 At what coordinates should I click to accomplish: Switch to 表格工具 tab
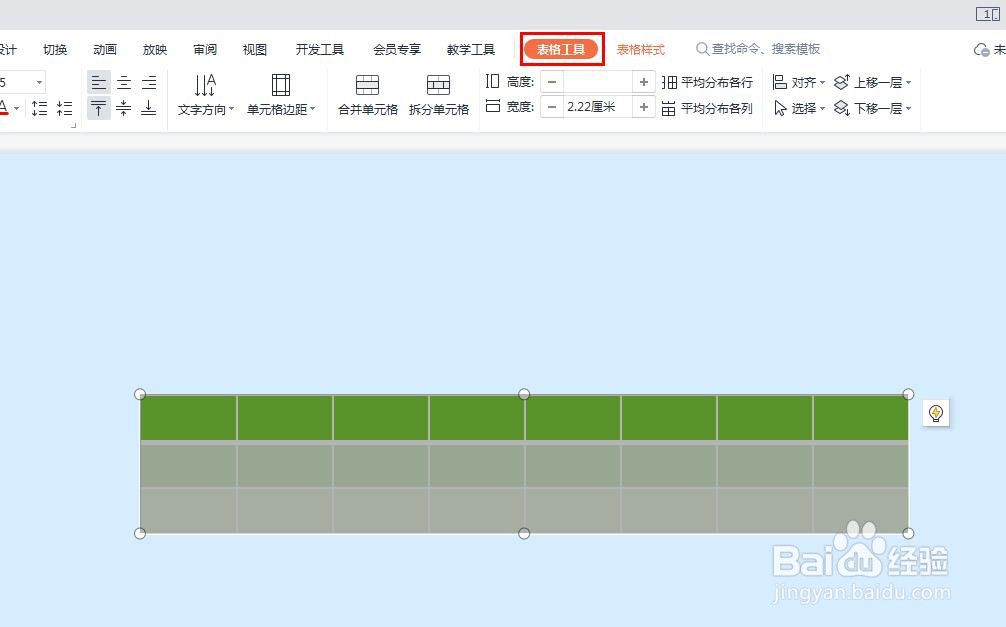click(x=561, y=49)
